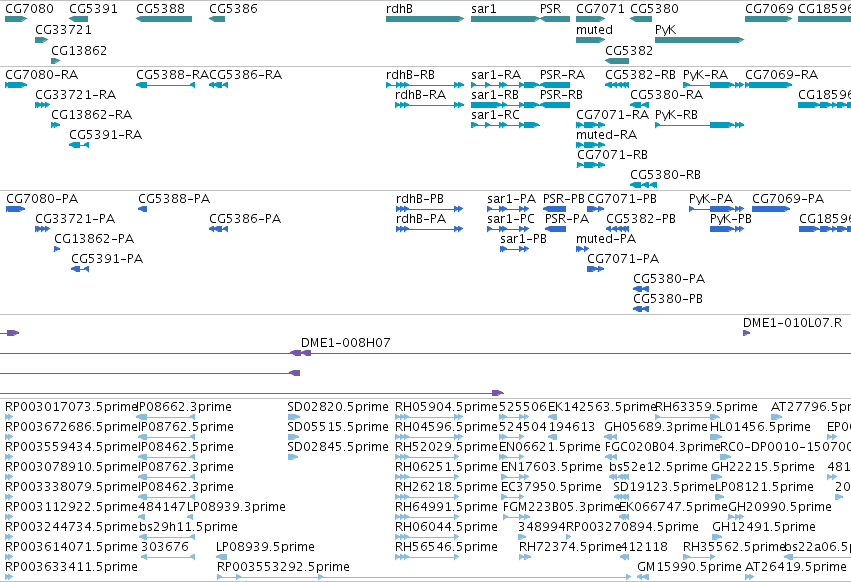Click protein muted-PA

click(x=606, y=239)
